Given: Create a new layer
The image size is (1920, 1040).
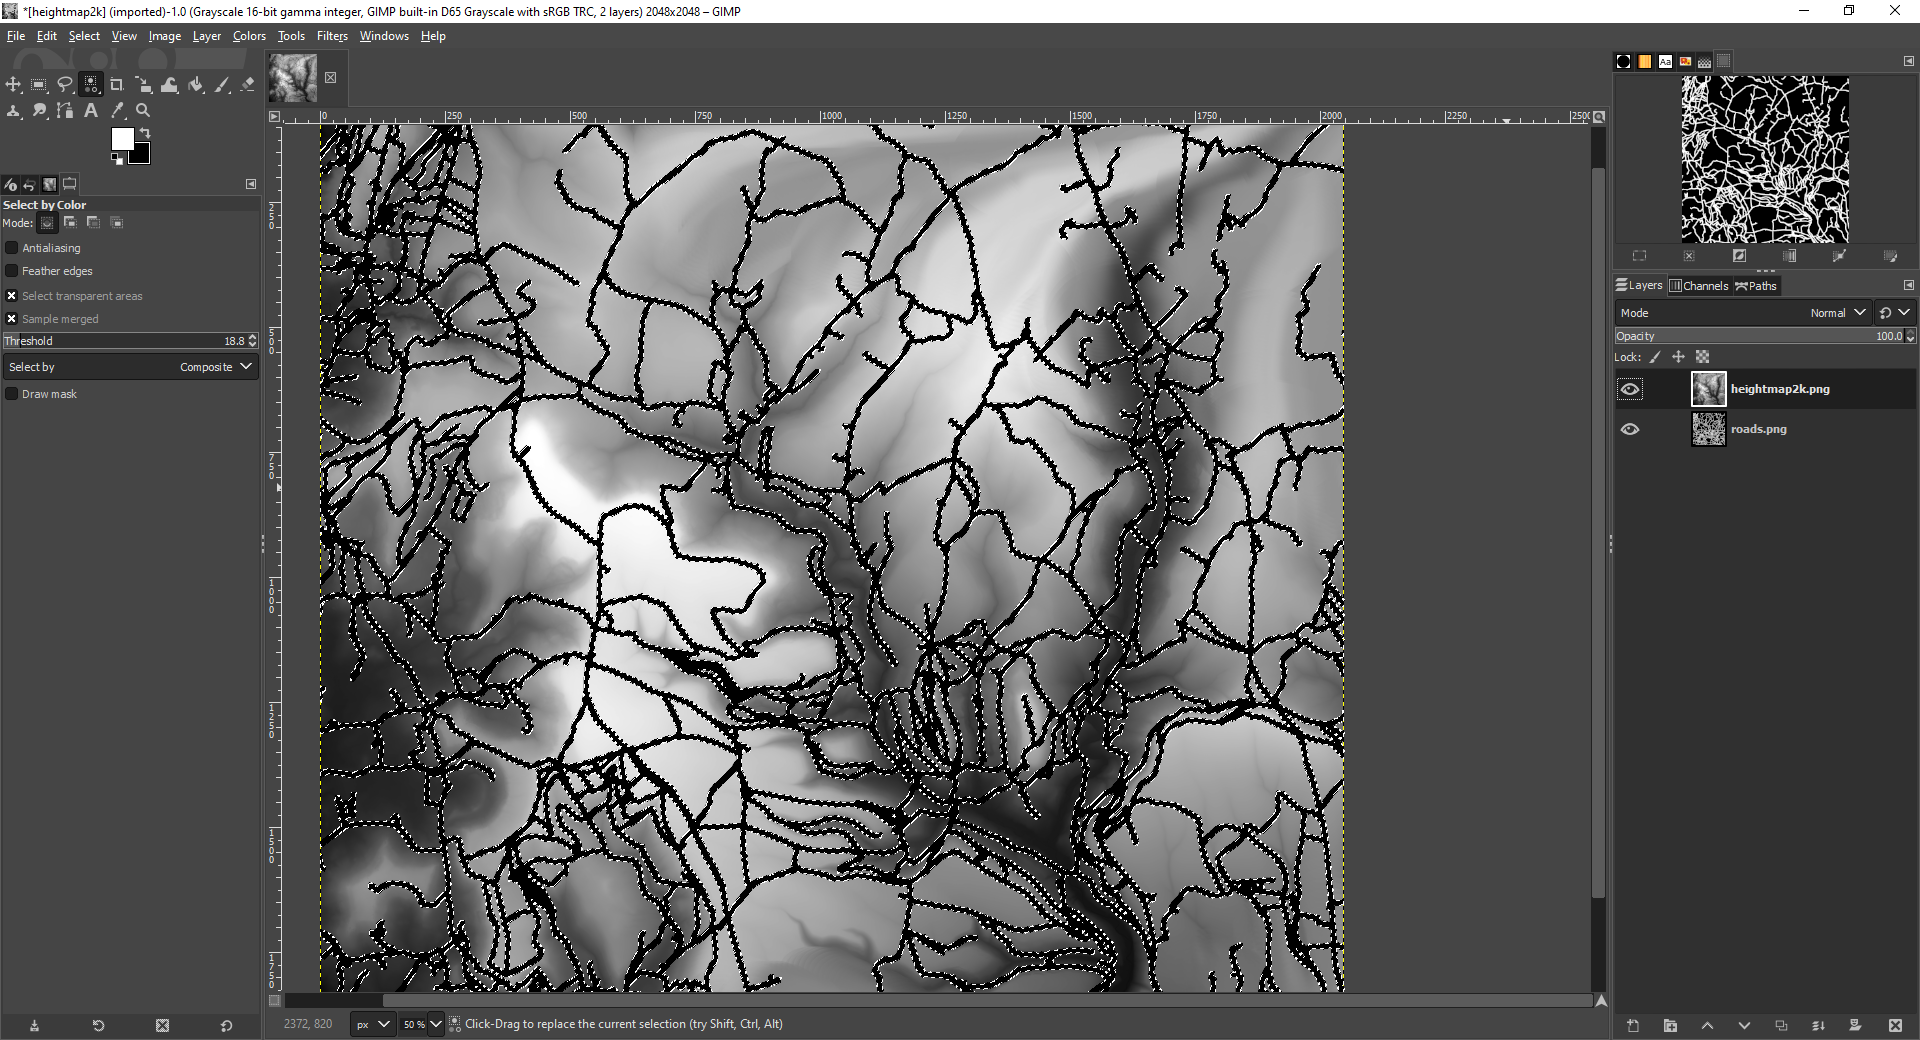Looking at the screenshot, I should click(1633, 1025).
